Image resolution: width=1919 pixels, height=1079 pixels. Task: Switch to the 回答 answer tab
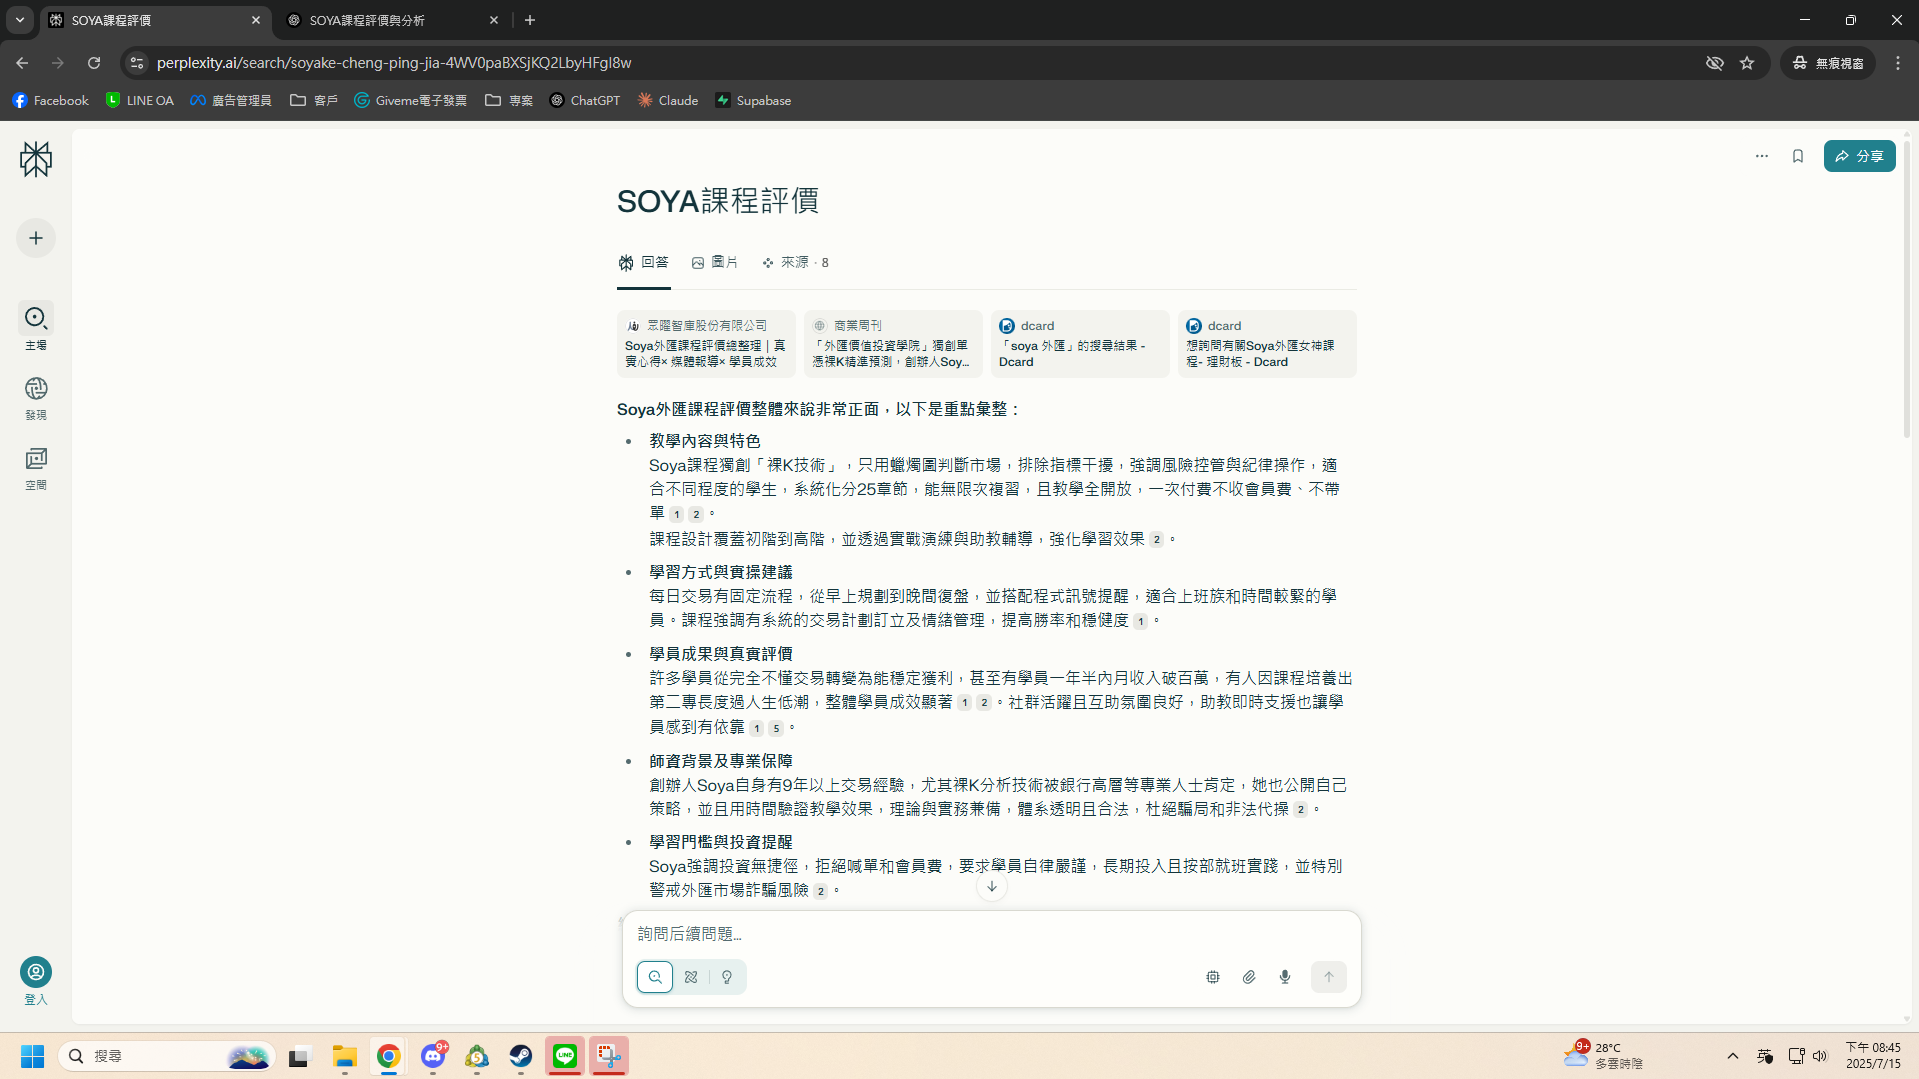coord(644,262)
